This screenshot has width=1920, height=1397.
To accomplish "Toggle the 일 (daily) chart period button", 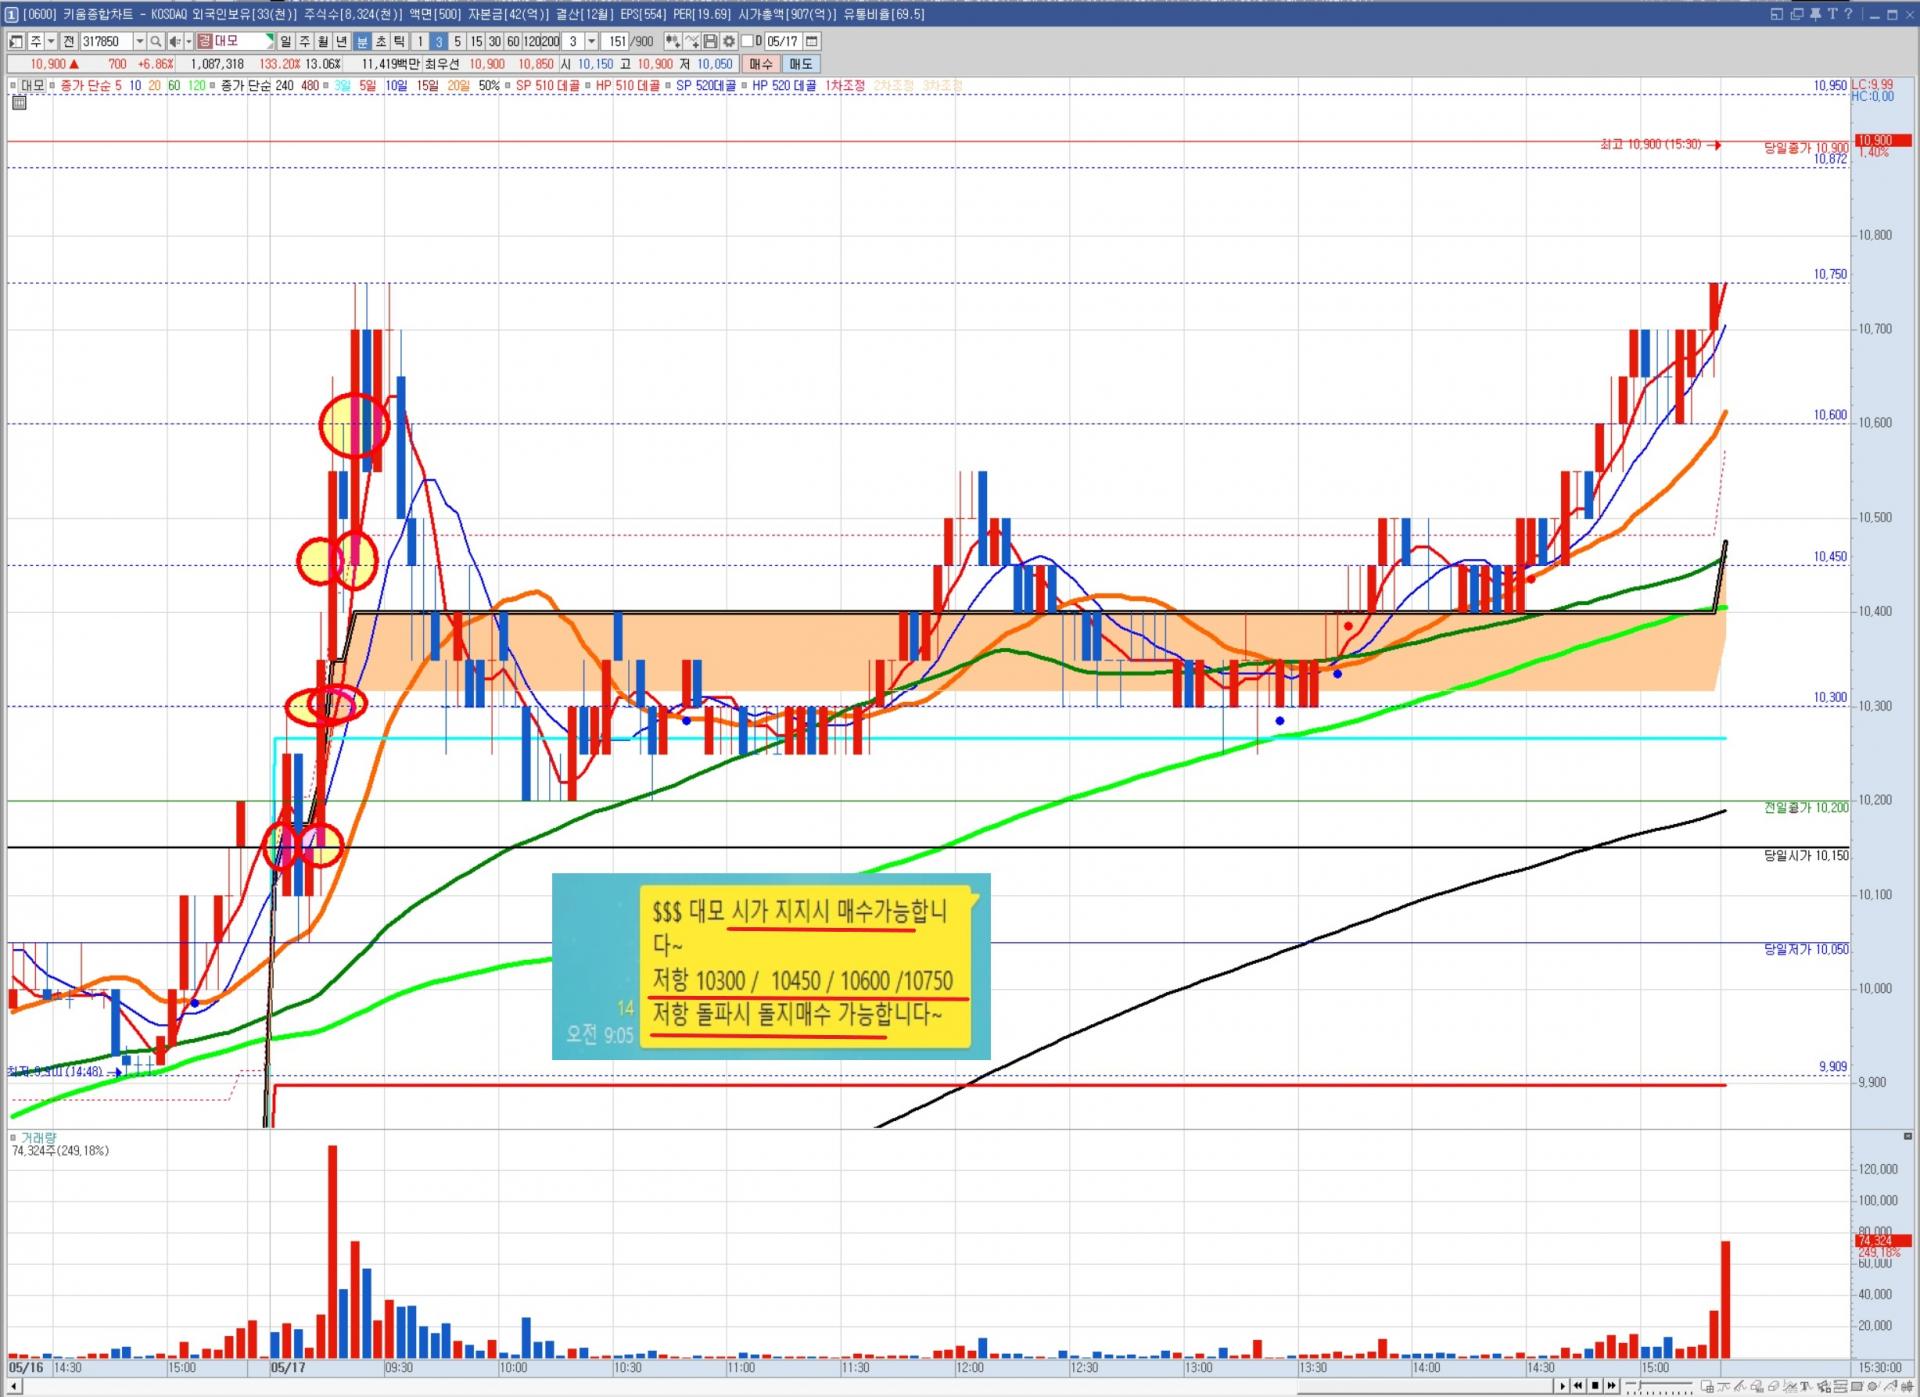I will pyautogui.click(x=286, y=41).
